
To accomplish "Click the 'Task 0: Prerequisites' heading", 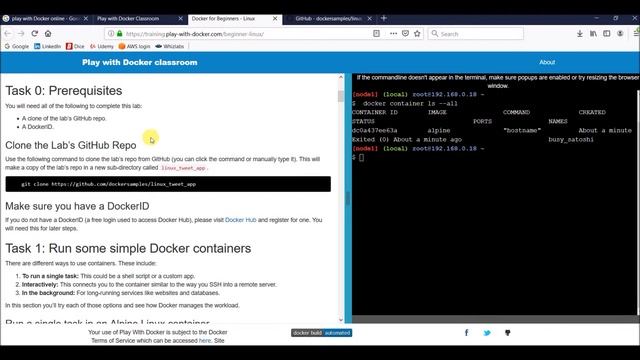I will pyautogui.click(x=64, y=91).
